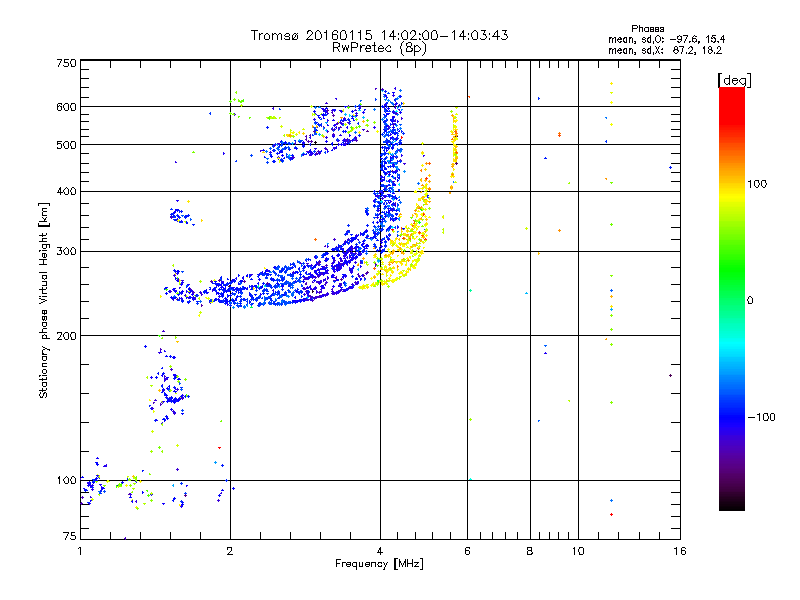Select the "mean, sd,O: -97.6, 15.4" line

666,39
